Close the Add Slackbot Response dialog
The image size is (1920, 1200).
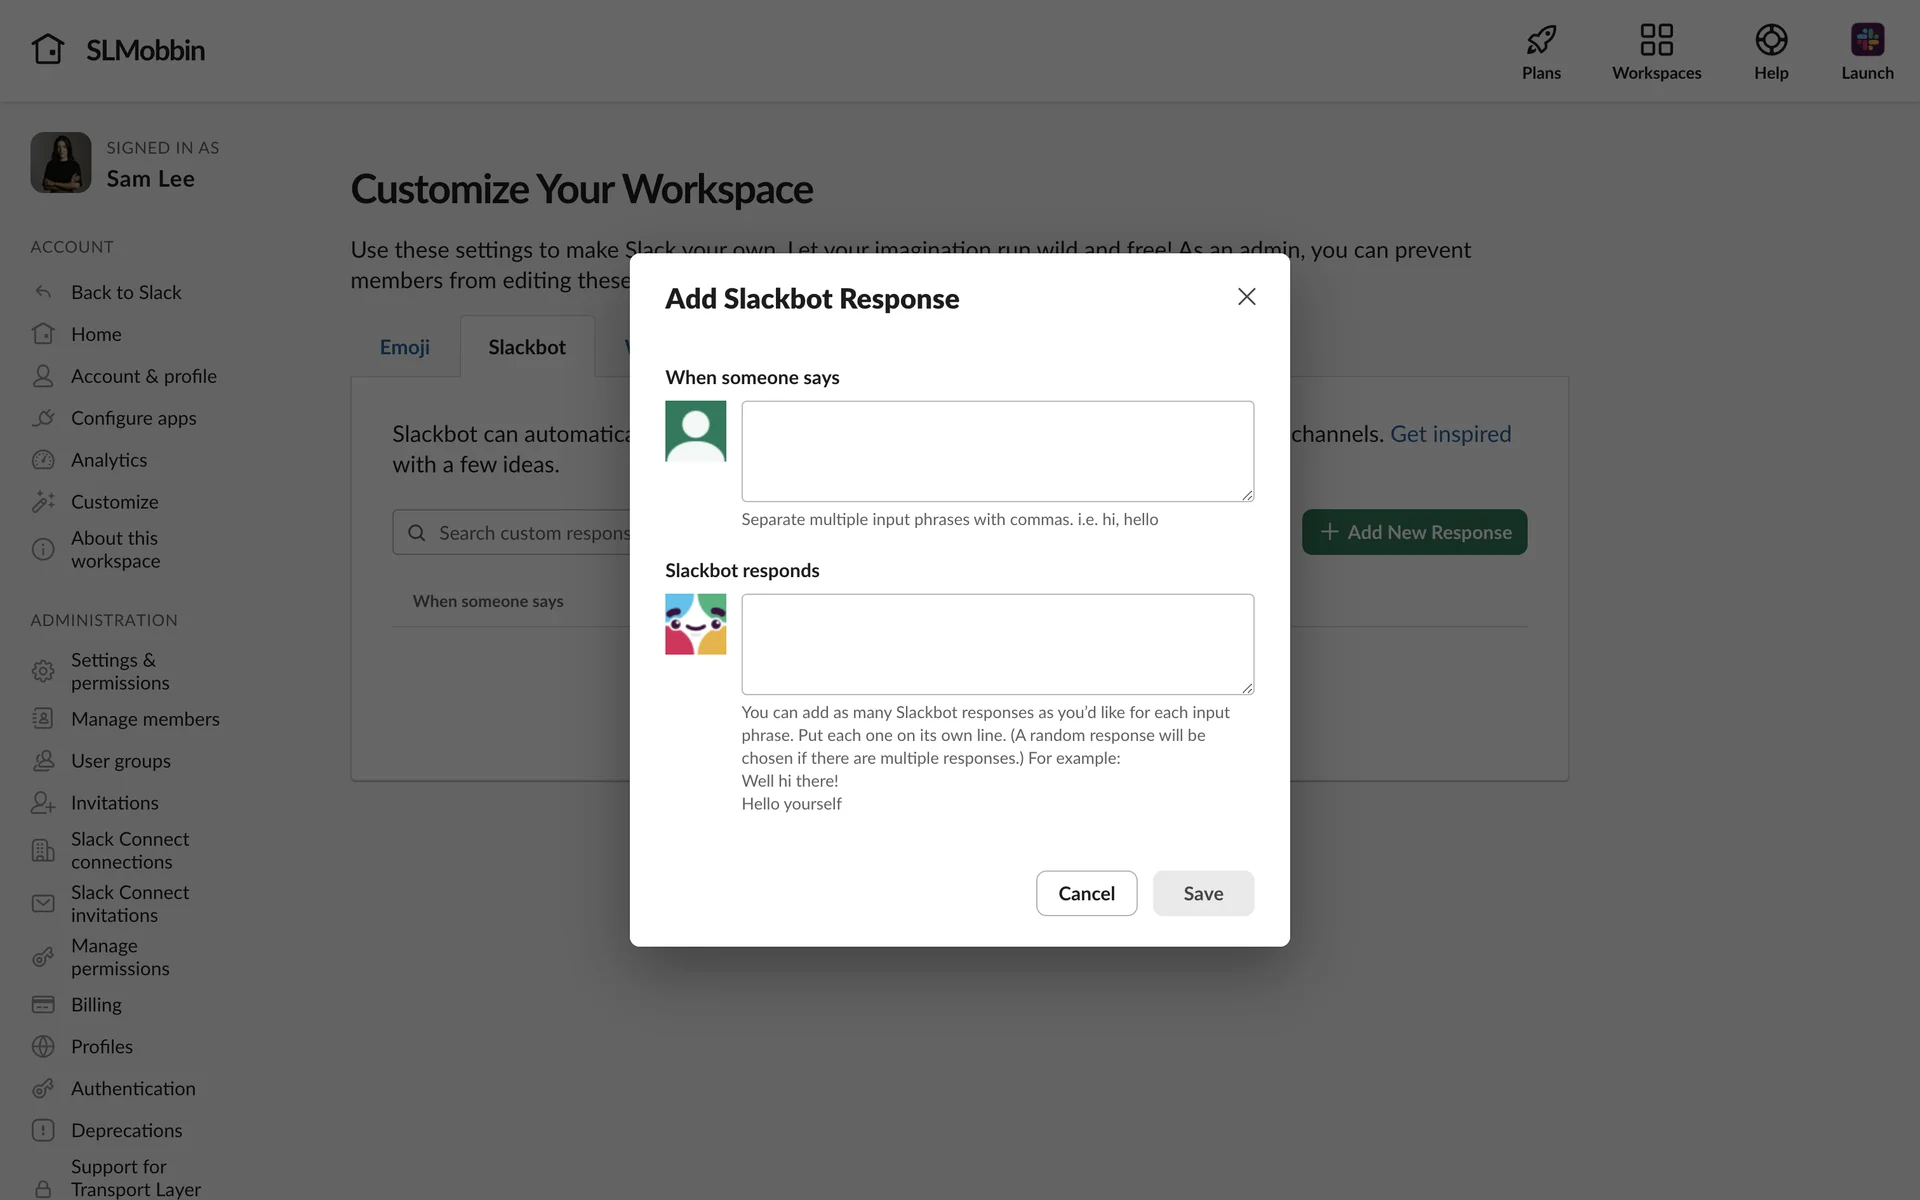tap(1246, 297)
